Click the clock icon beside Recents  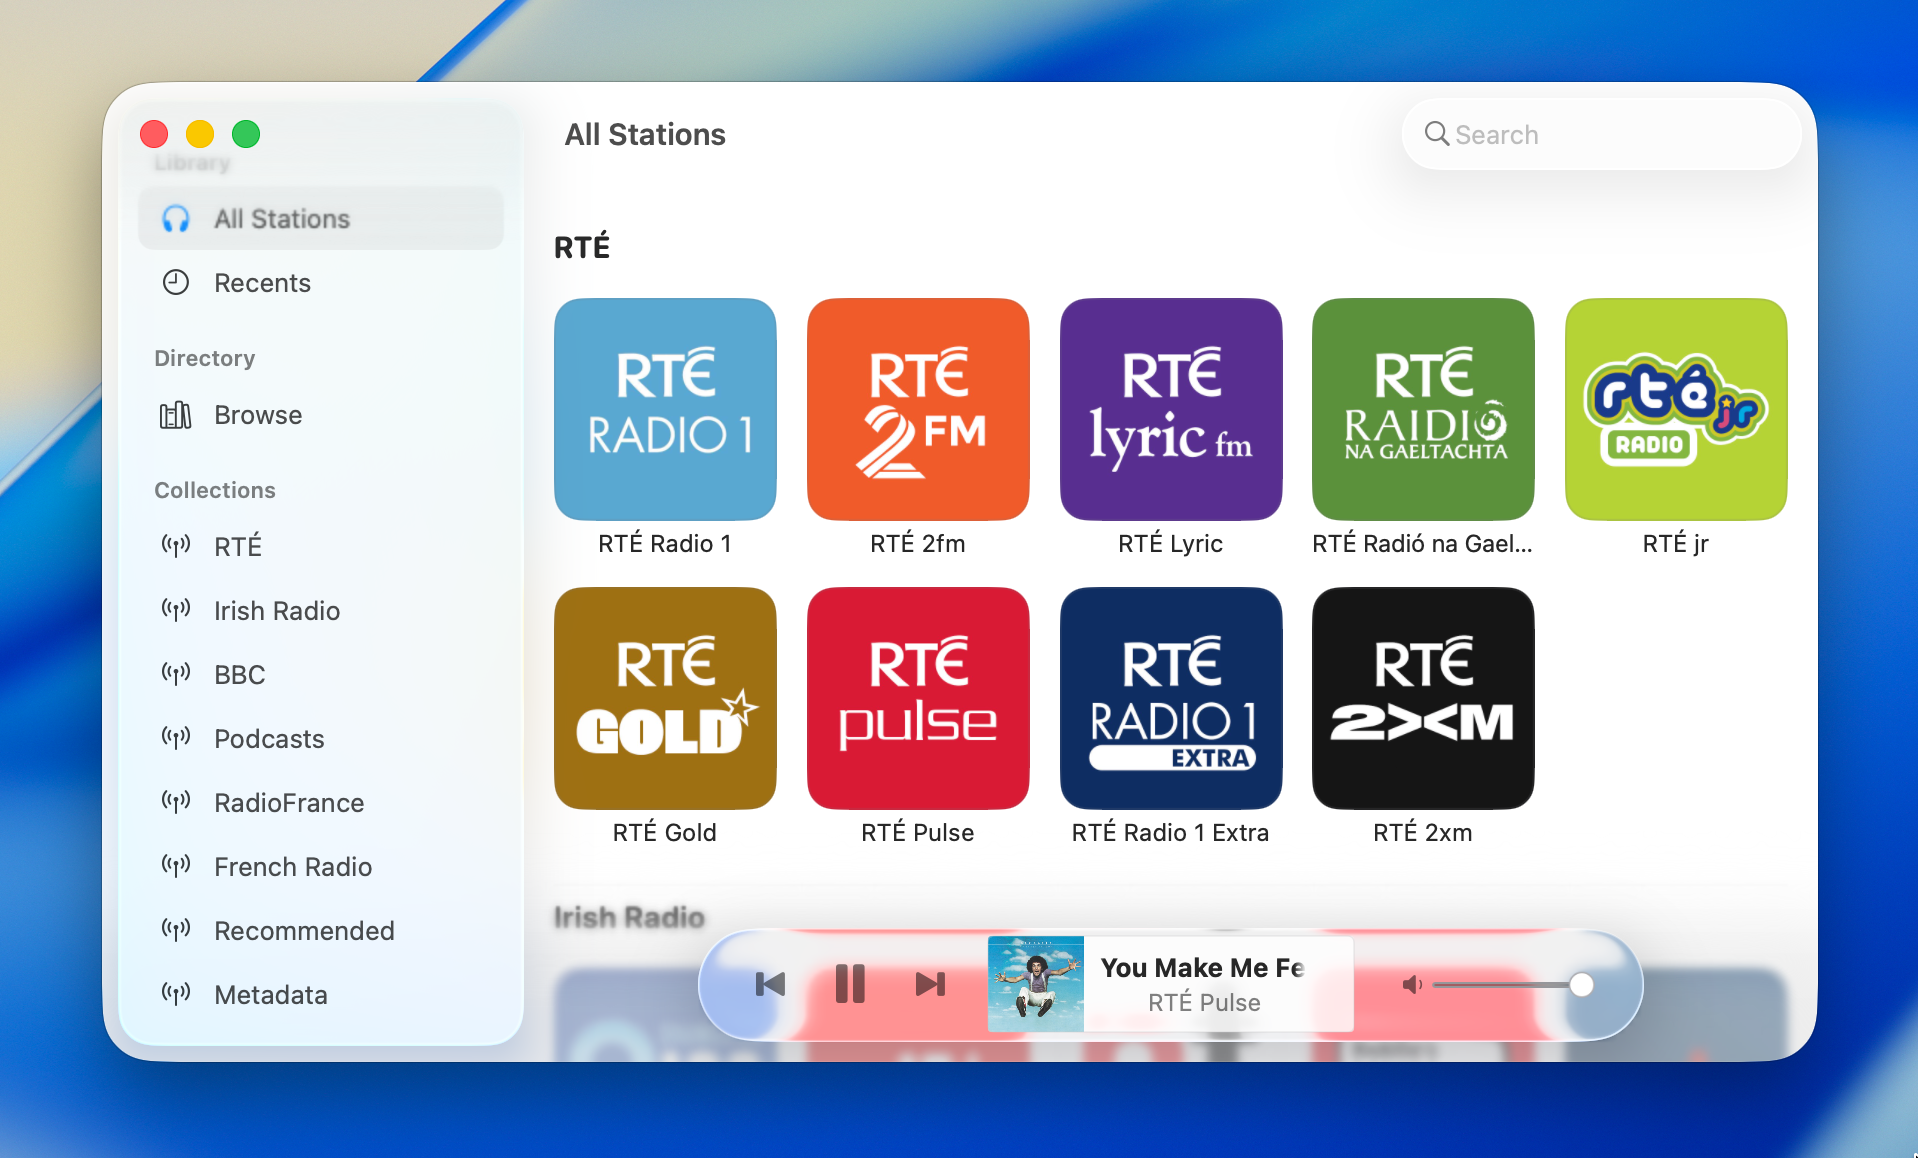[176, 283]
